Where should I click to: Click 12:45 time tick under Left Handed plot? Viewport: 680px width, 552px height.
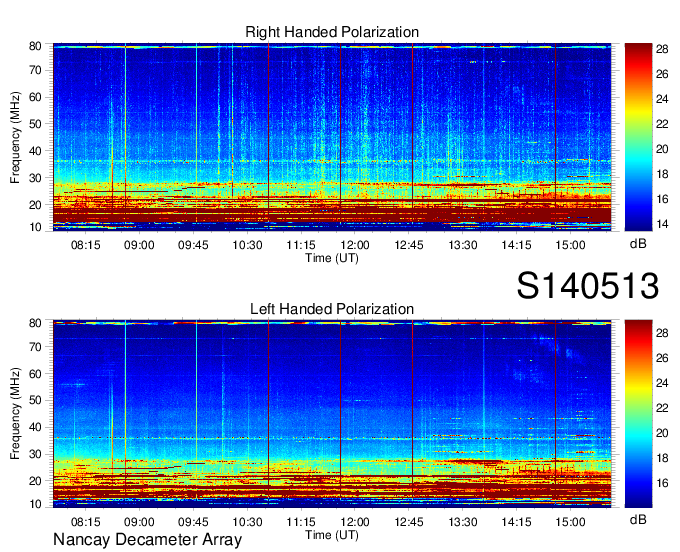click(409, 522)
